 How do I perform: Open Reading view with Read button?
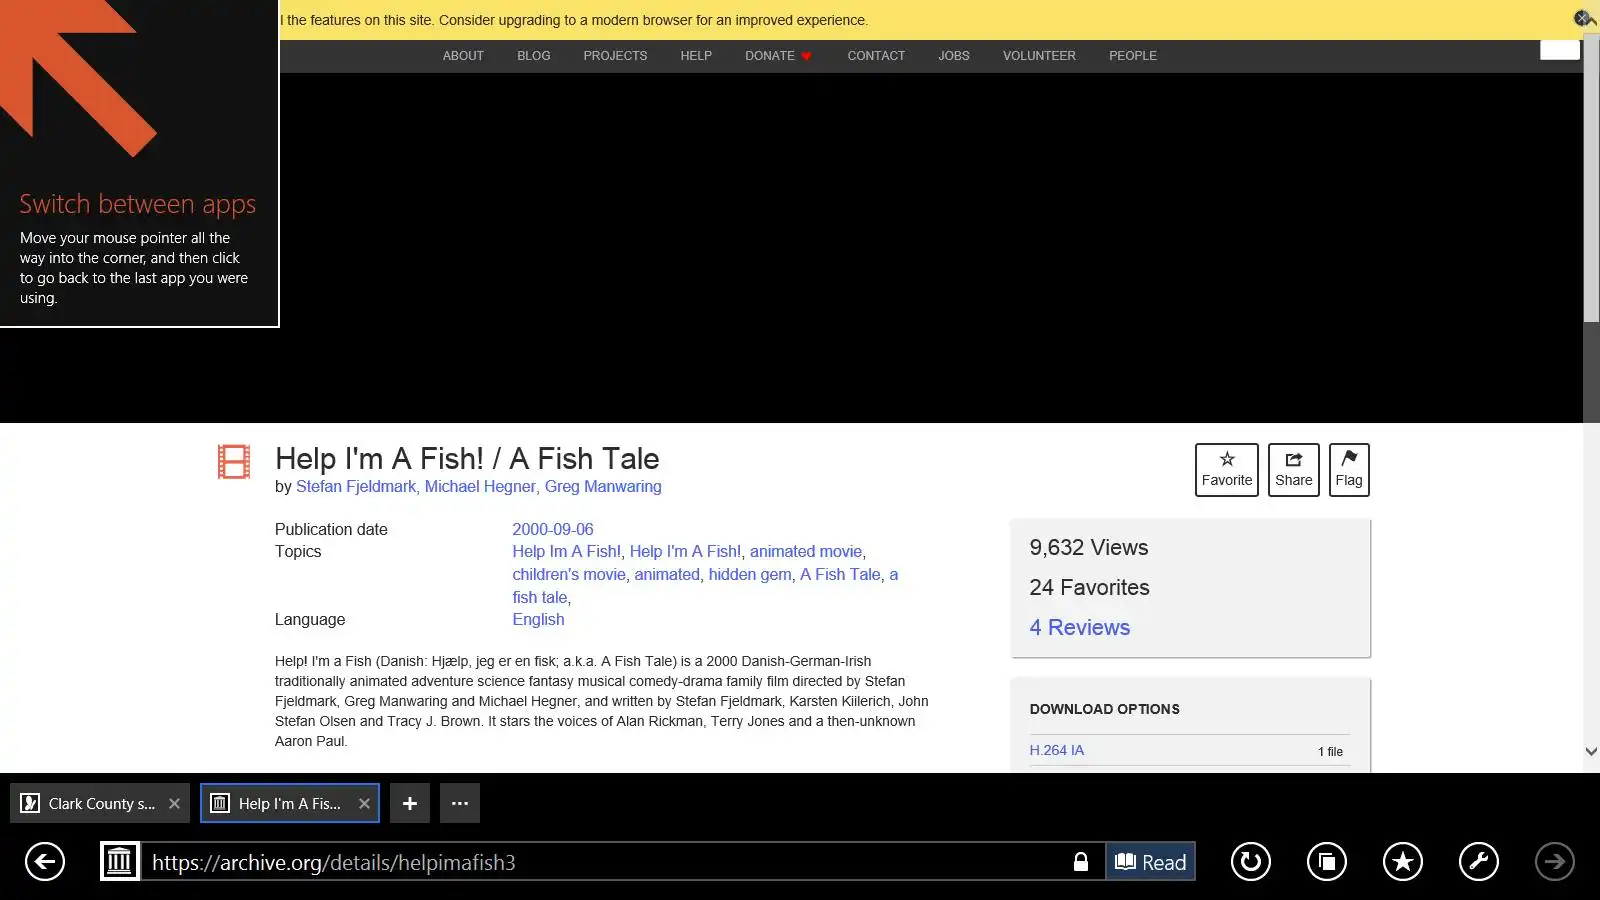point(1150,861)
